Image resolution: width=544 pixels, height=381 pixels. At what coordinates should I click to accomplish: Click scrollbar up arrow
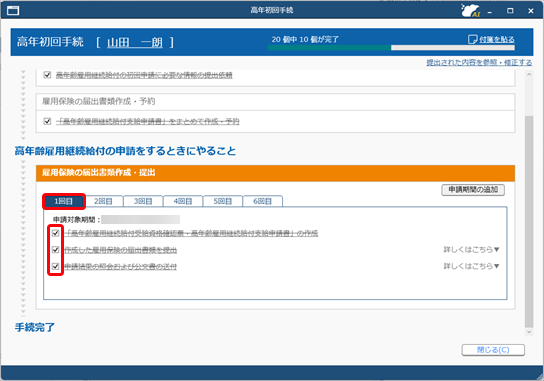[529, 74]
